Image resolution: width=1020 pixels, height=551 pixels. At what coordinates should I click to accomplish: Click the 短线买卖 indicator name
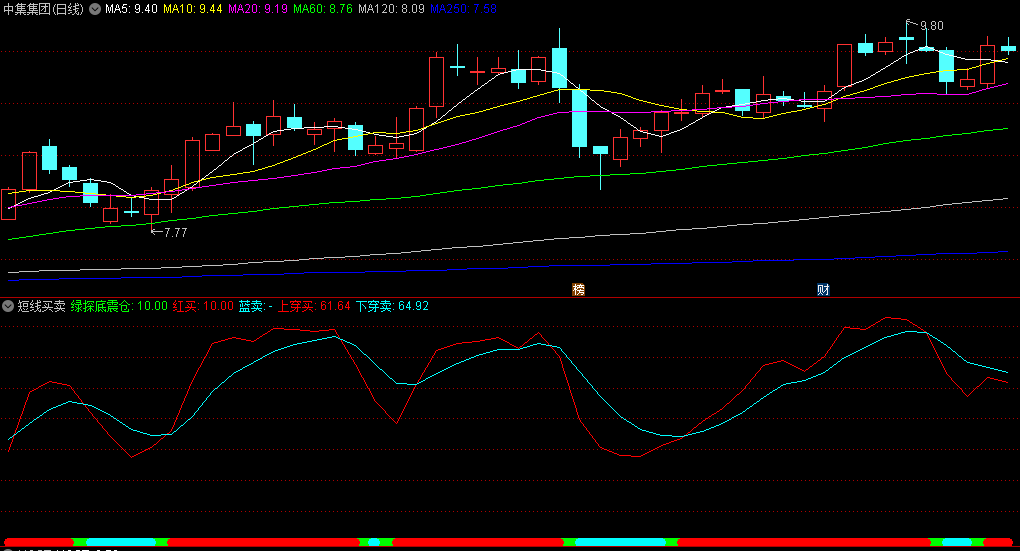click(x=41, y=306)
